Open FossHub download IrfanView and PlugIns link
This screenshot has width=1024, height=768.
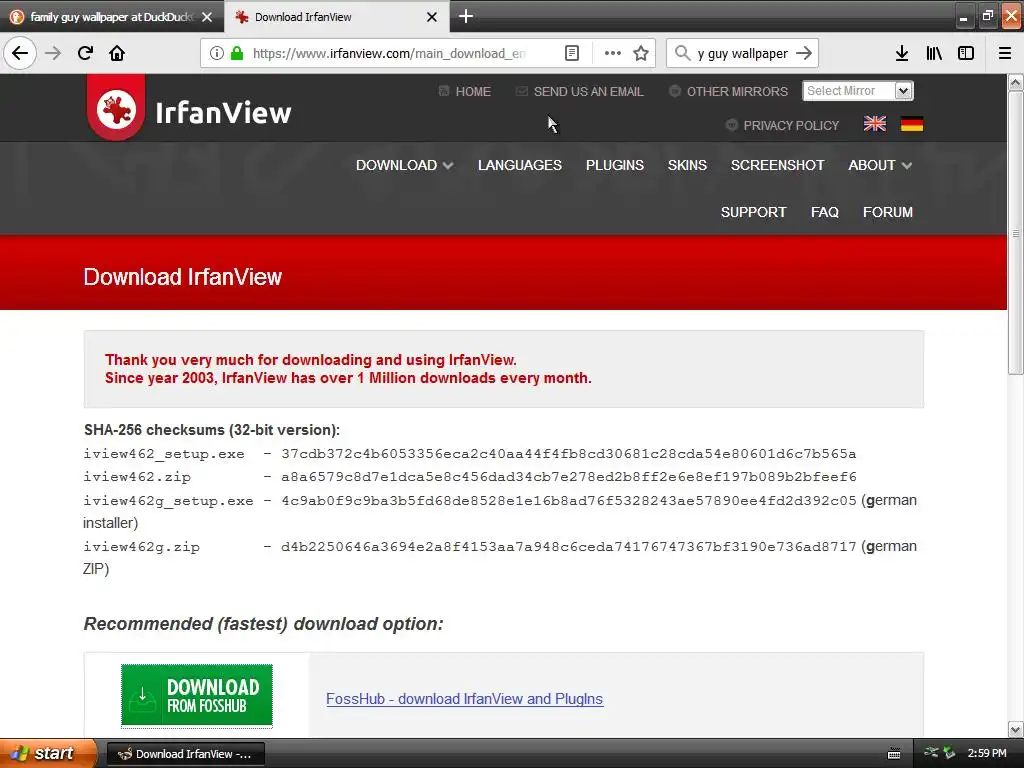(x=464, y=699)
